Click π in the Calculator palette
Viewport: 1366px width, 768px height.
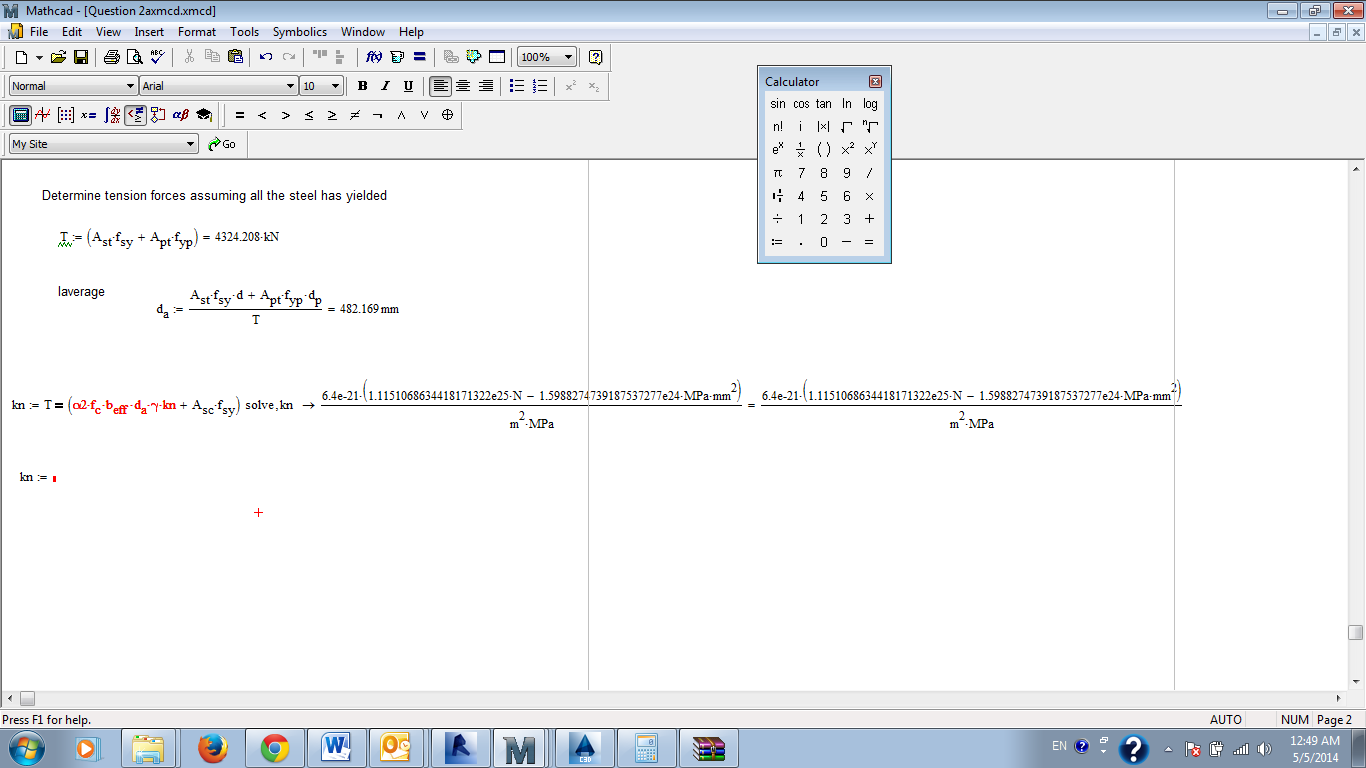(x=778, y=173)
